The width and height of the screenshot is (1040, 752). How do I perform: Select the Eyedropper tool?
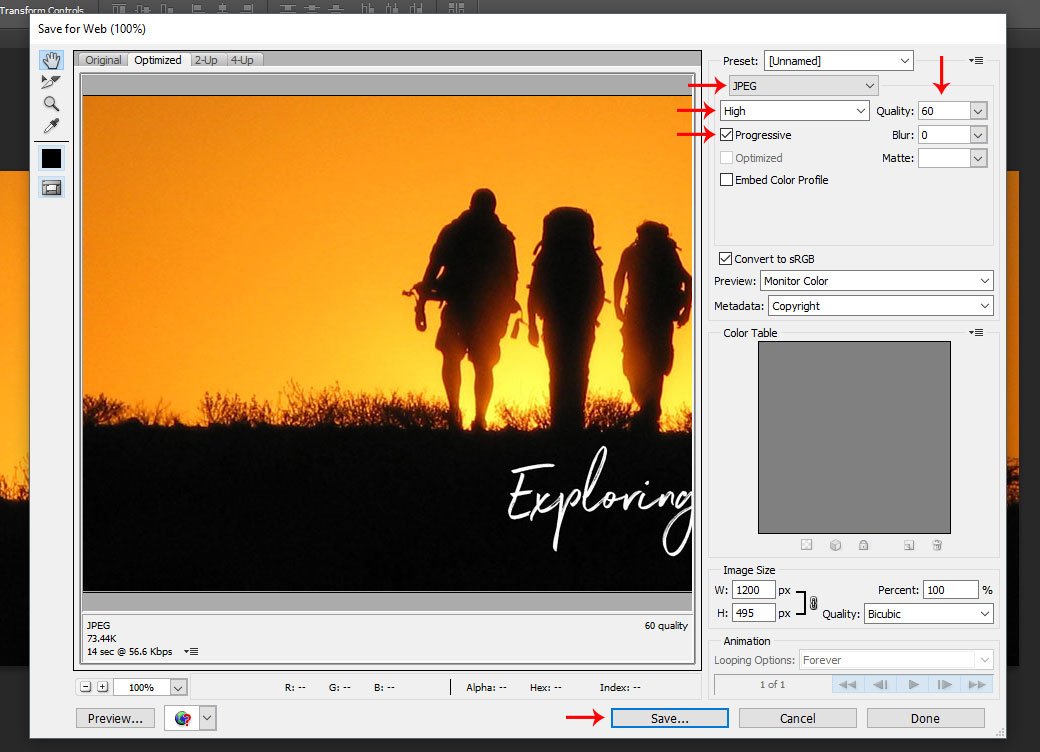(51, 125)
